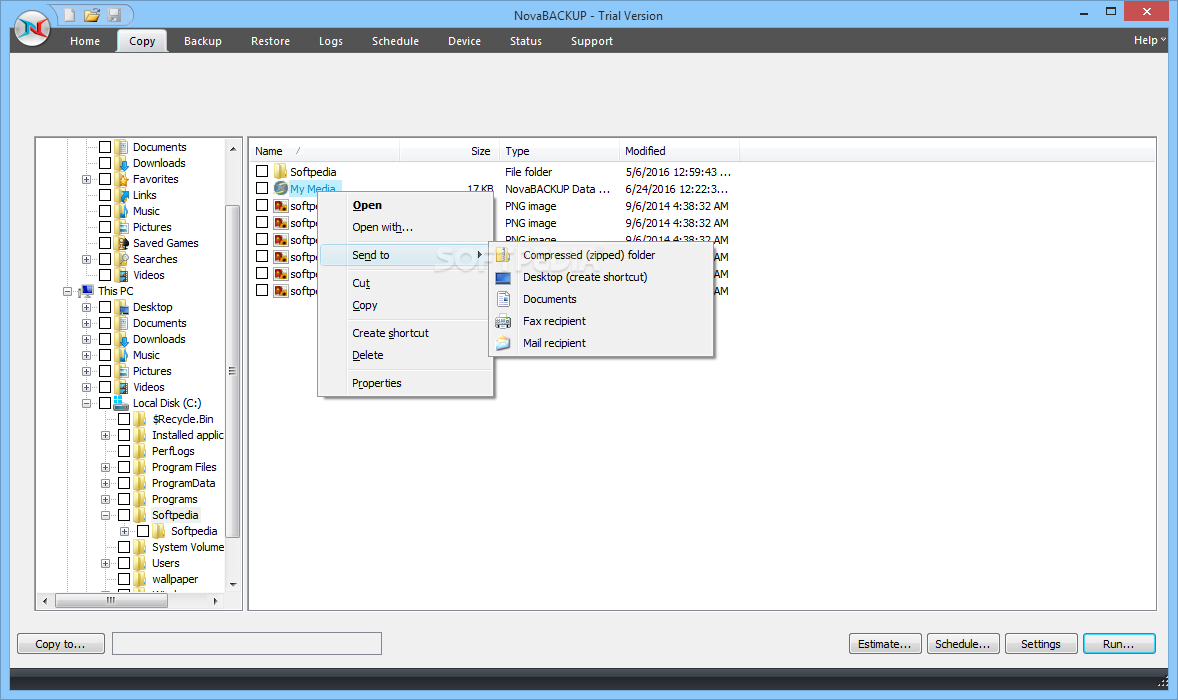1178x700 pixels.
Task: Click the $Recycle.Bin folder icon
Action: (140, 419)
